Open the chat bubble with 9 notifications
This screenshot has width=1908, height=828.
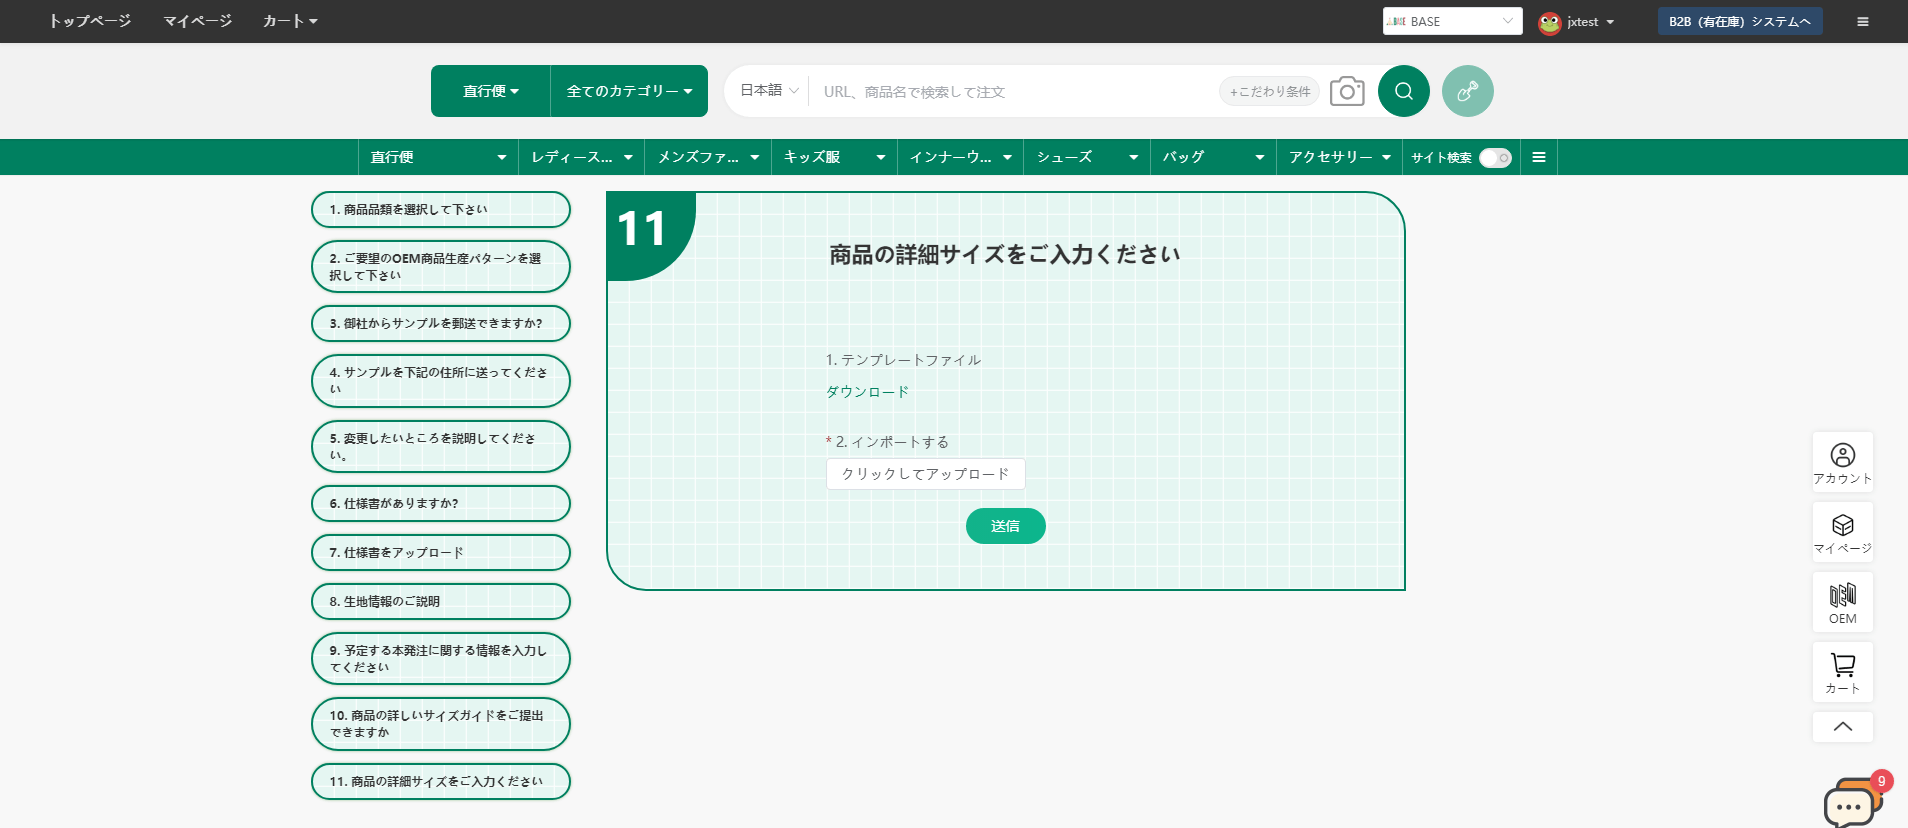[1852, 802]
